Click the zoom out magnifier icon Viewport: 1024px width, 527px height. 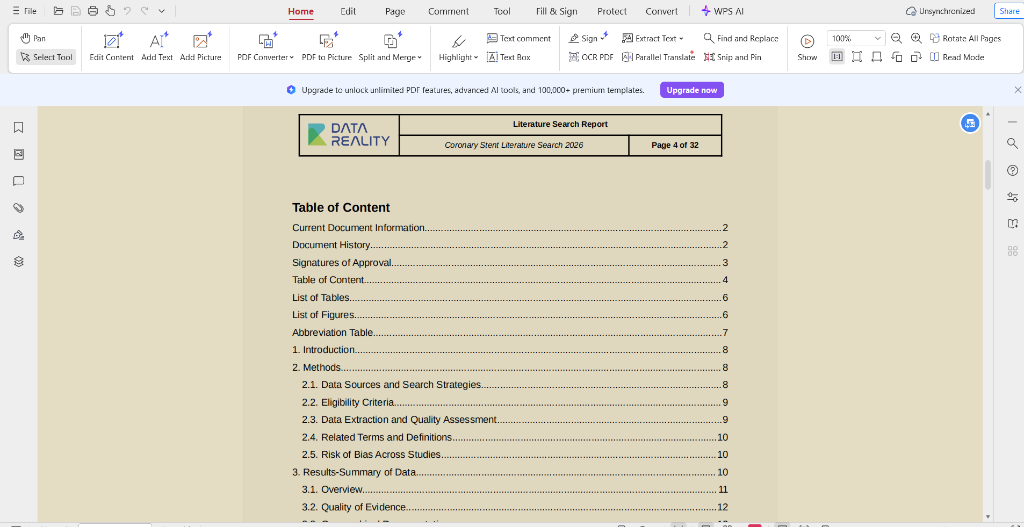[897, 39]
